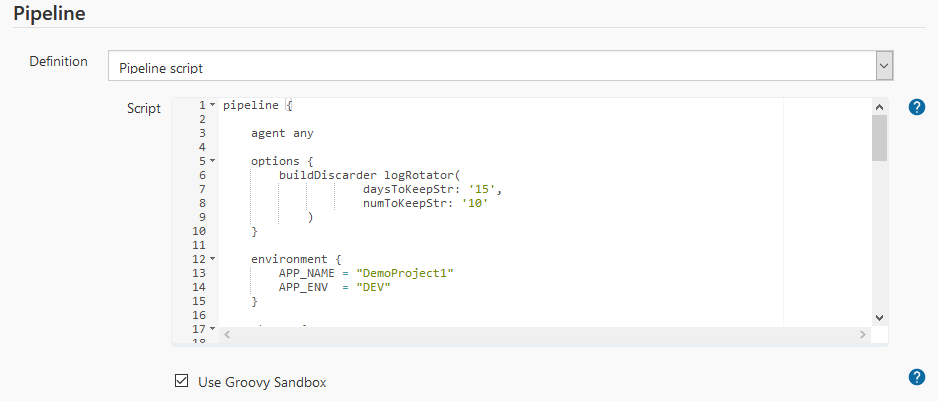Click the editor's scroll down arrow
This screenshot has height=401, width=938.
tap(879, 317)
